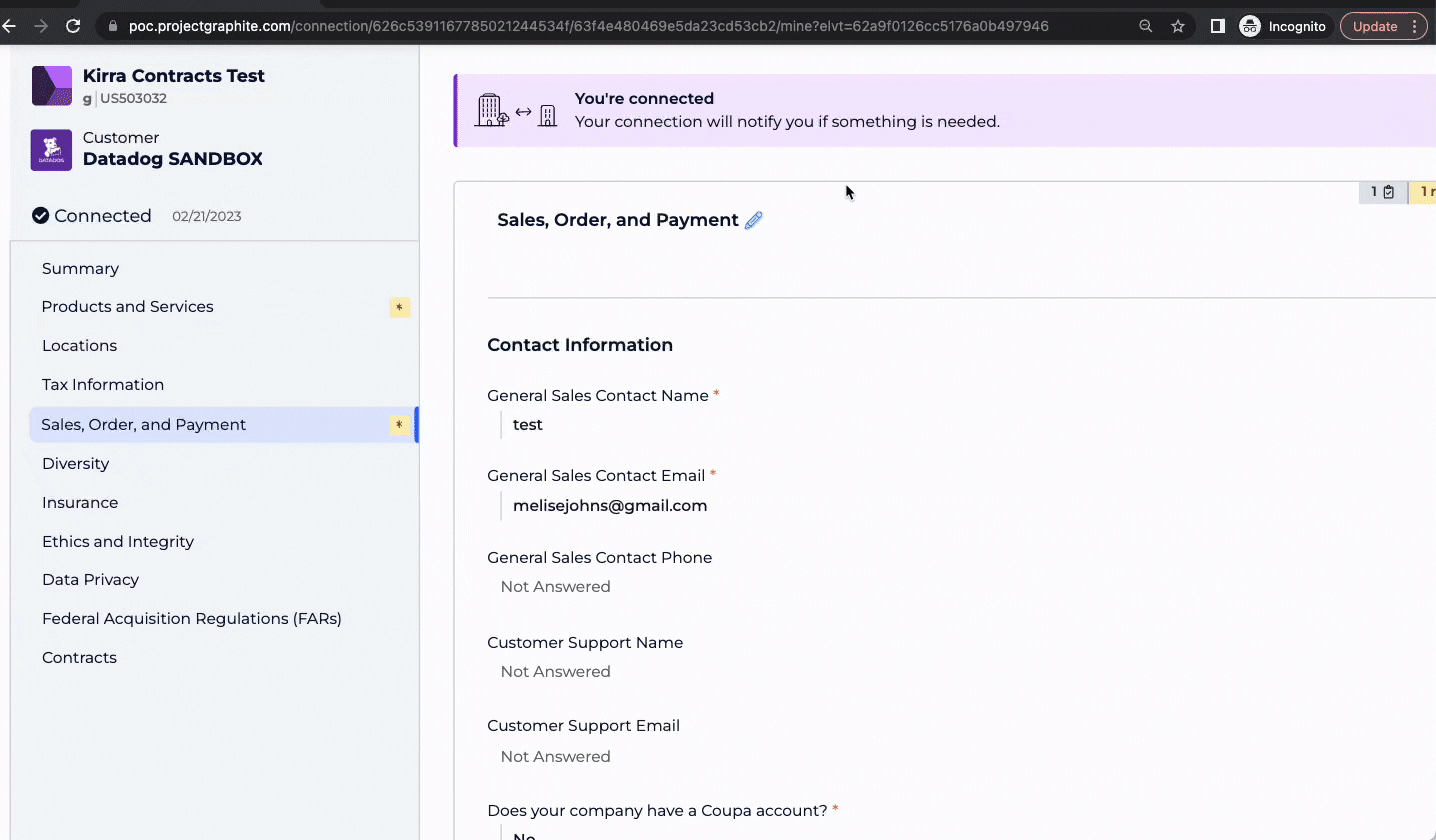Screen dimensions: 1436x840
Task: Click the melisejohns@gmail.com email value
Action: point(610,506)
